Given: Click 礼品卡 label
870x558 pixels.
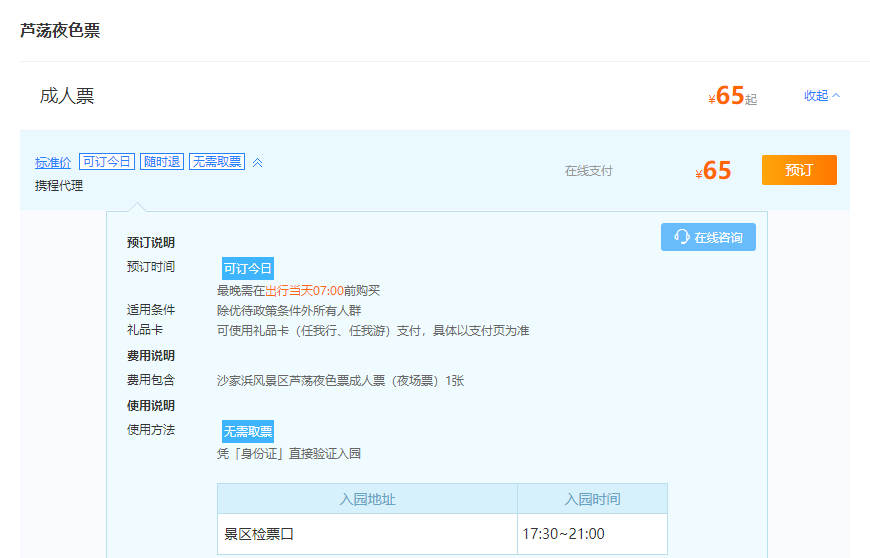Looking at the screenshot, I should point(144,330).
